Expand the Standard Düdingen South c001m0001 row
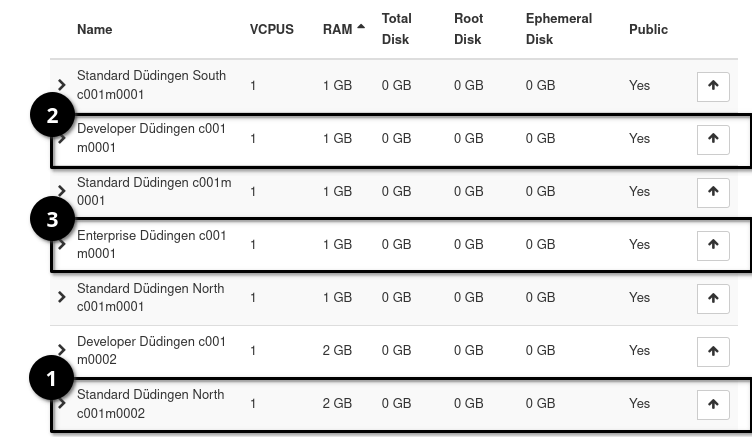This screenshot has height=437, width=752. [62, 85]
